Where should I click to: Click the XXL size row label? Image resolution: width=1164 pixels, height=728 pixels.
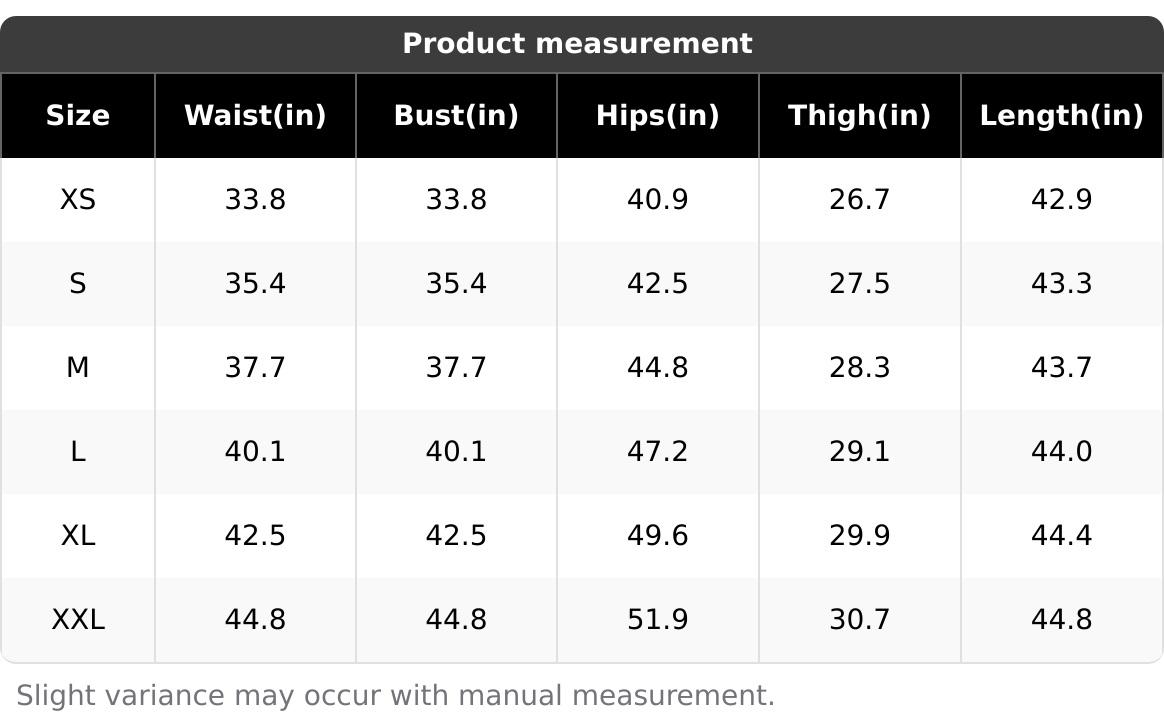coord(78,620)
